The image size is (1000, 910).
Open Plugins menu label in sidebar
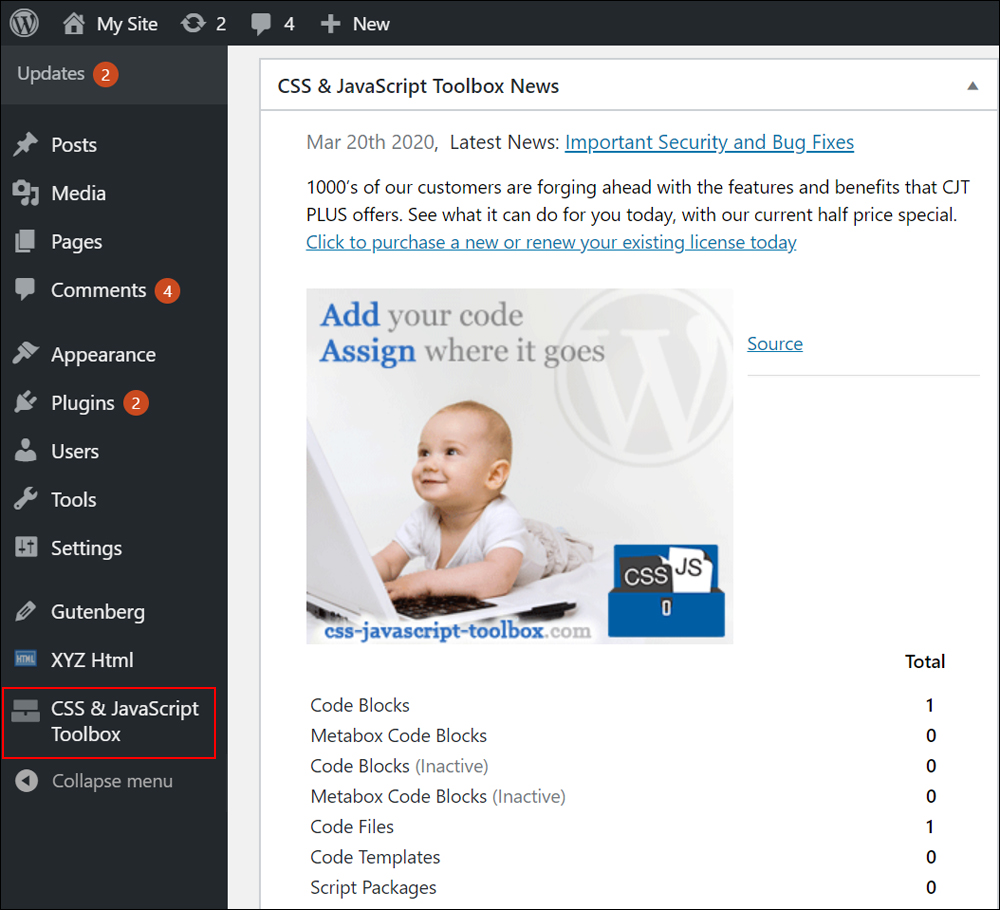tap(83, 403)
